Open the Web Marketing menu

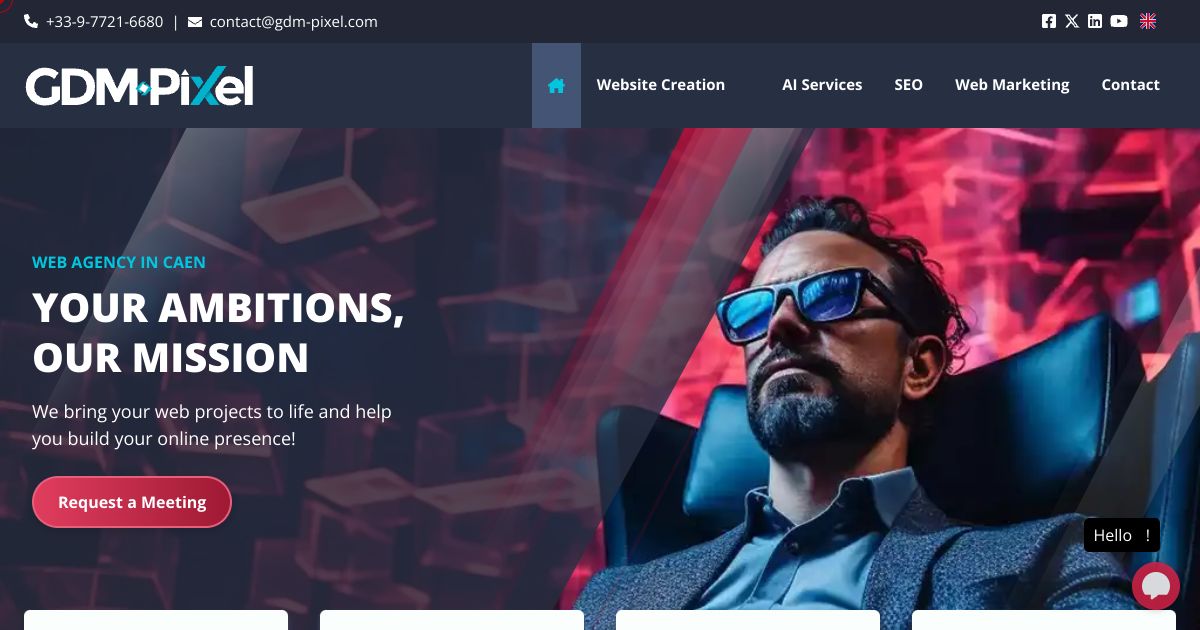pos(1012,85)
